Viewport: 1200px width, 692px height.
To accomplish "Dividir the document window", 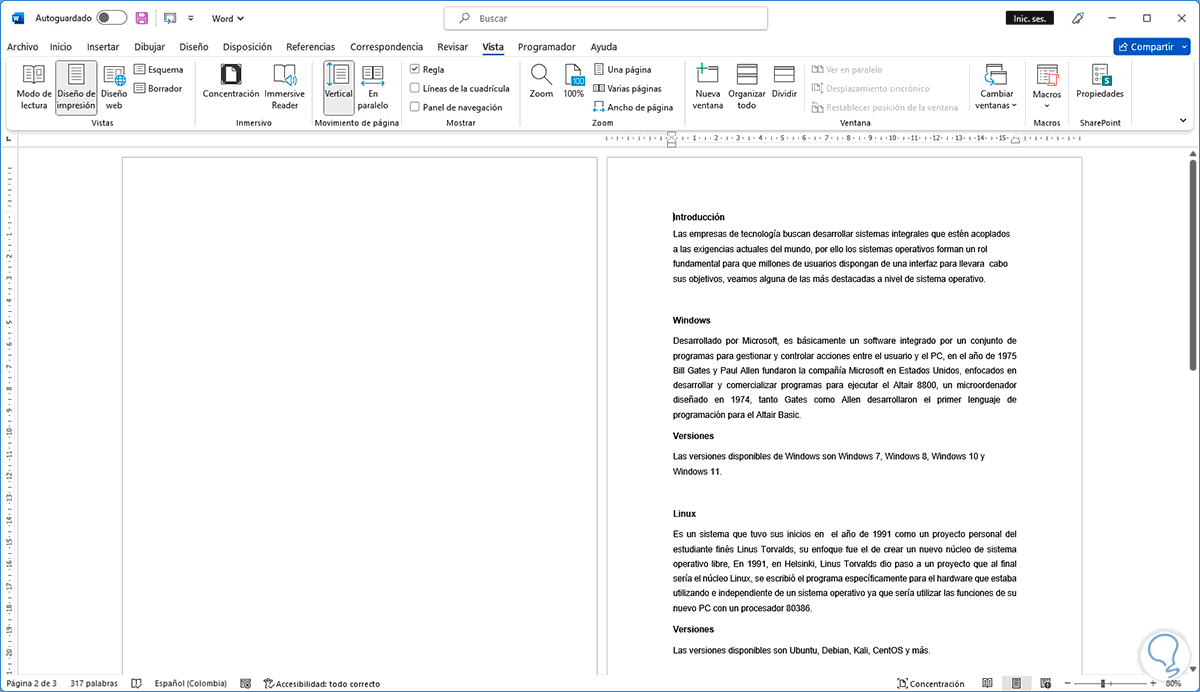I will coord(784,82).
